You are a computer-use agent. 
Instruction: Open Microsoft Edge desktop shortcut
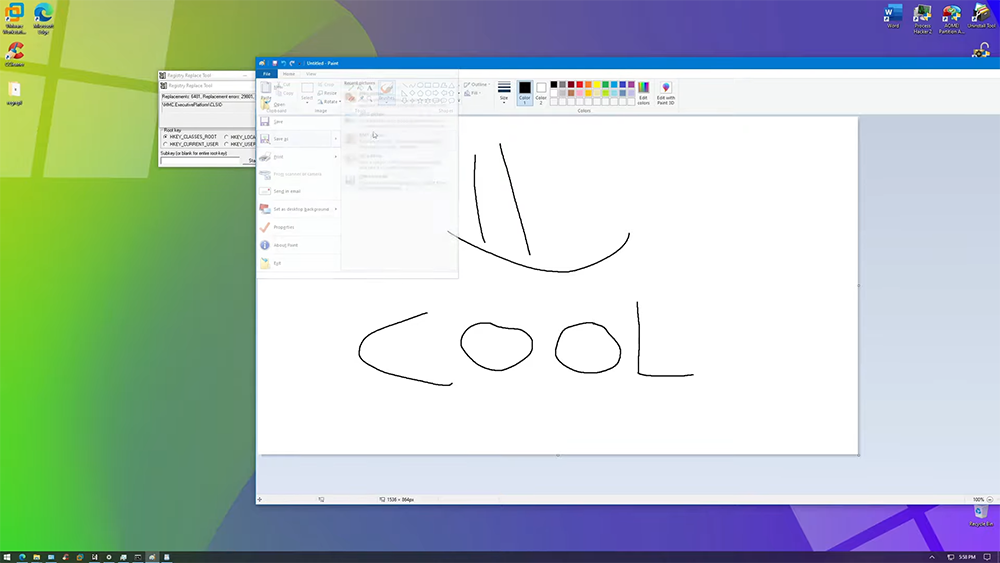pyautogui.click(x=43, y=18)
